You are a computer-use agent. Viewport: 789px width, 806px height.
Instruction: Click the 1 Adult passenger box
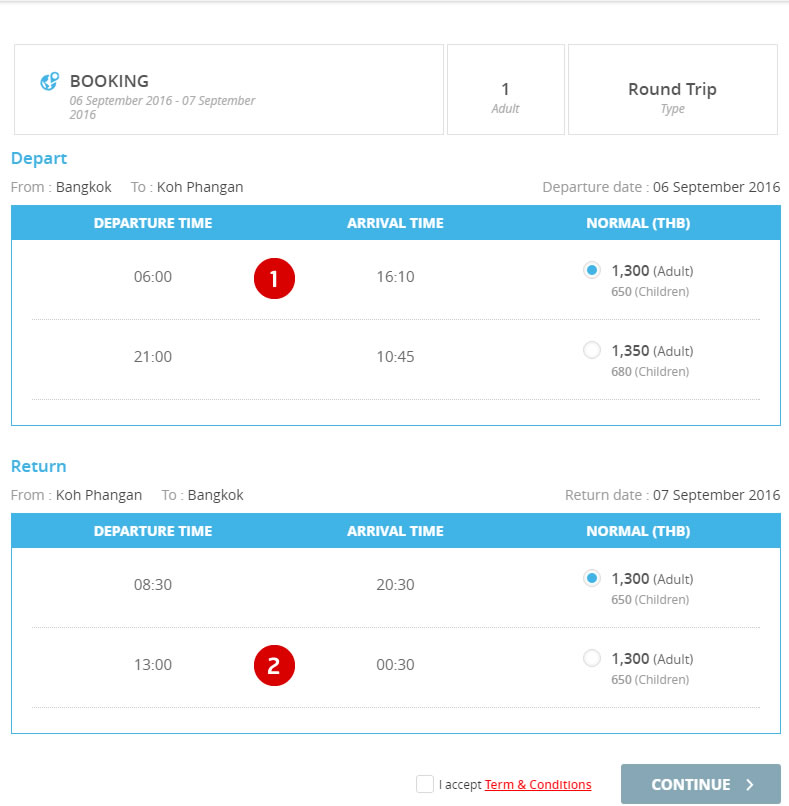505,90
